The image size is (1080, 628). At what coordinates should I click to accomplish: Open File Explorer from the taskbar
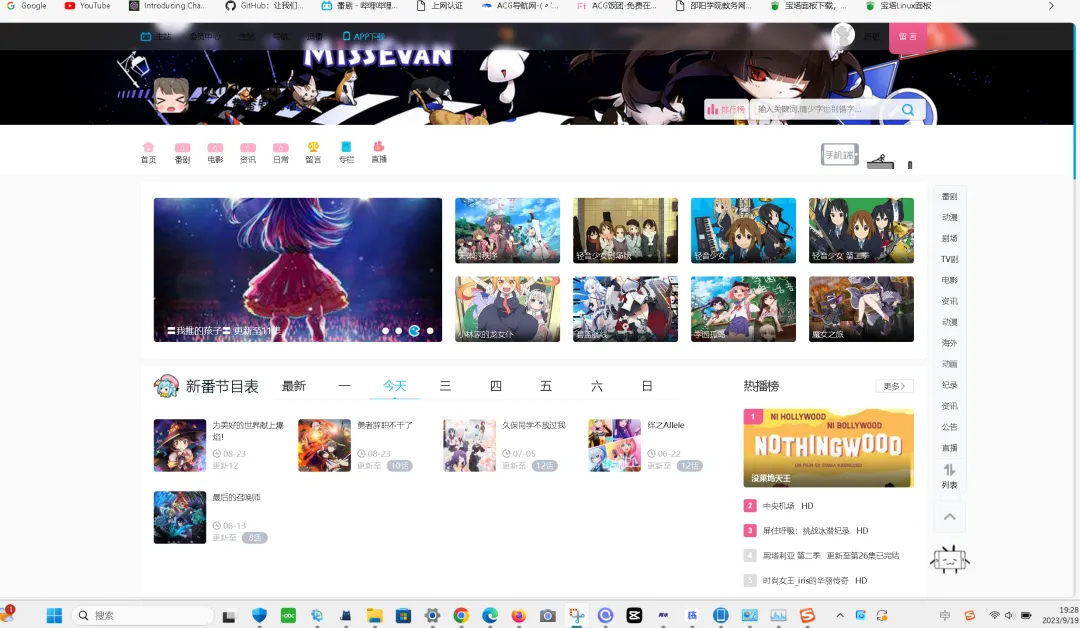[374, 616]
